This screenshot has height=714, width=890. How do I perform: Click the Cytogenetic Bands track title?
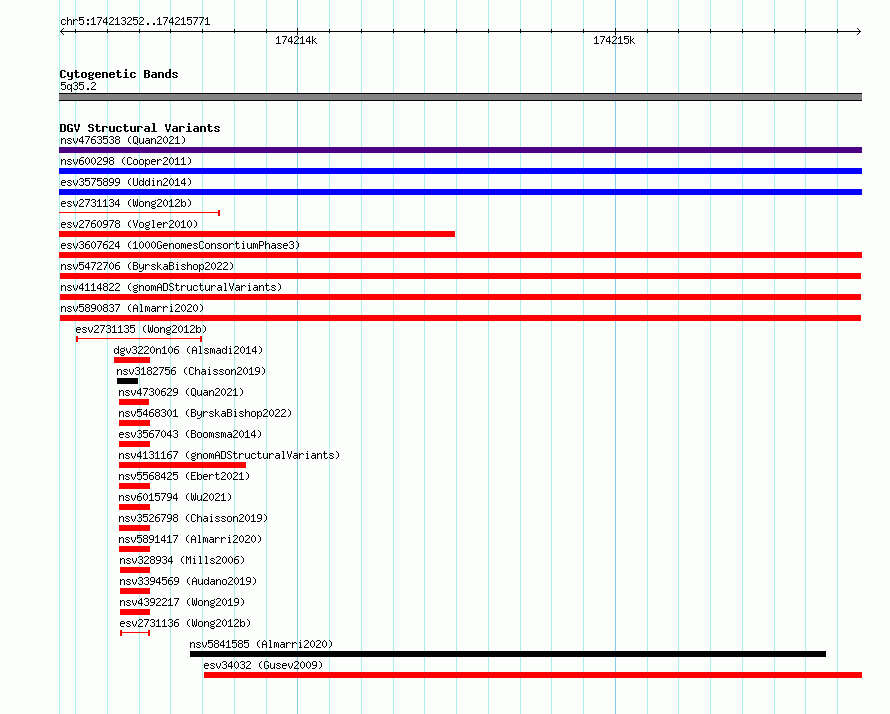tap(119, 74)
